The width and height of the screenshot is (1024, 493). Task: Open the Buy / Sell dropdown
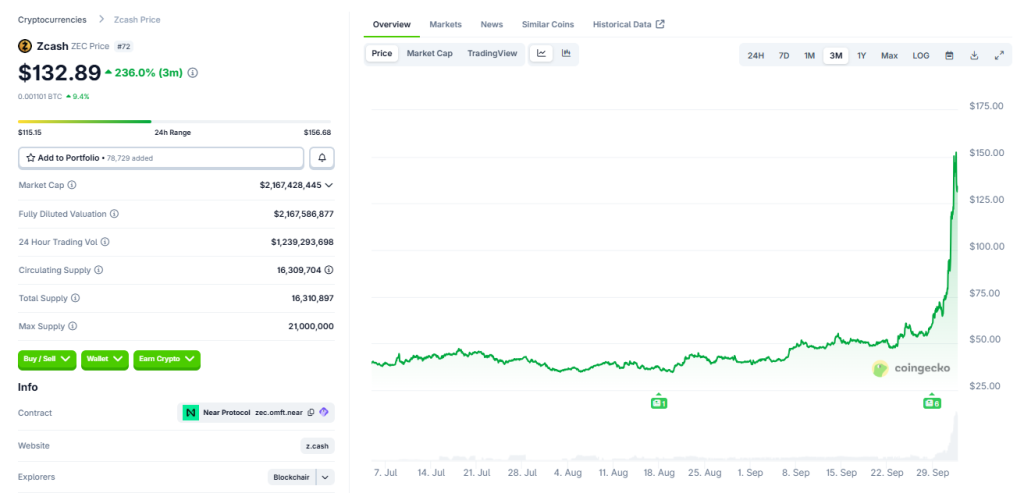47,358
